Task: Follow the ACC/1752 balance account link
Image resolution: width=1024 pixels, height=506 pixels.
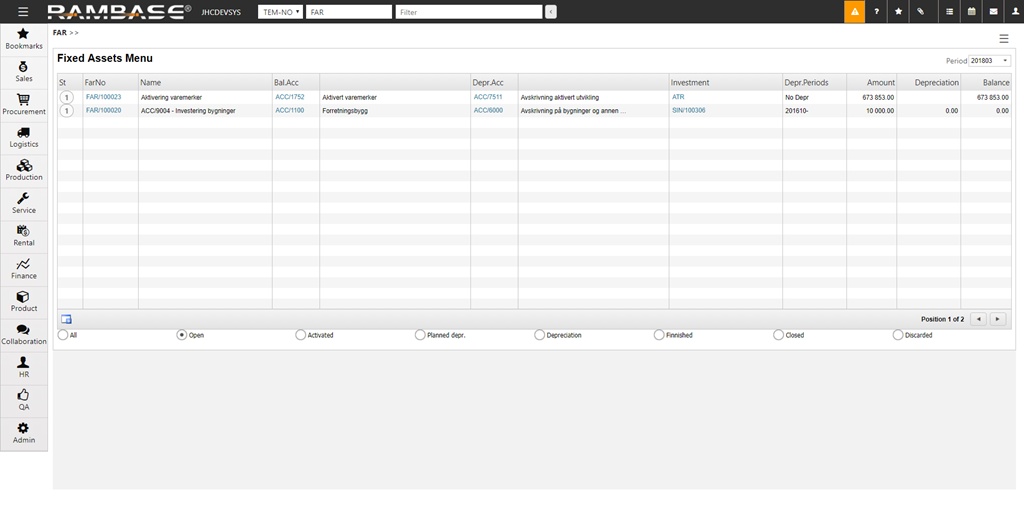Action: pyautogui.click(x=289, y=97)
